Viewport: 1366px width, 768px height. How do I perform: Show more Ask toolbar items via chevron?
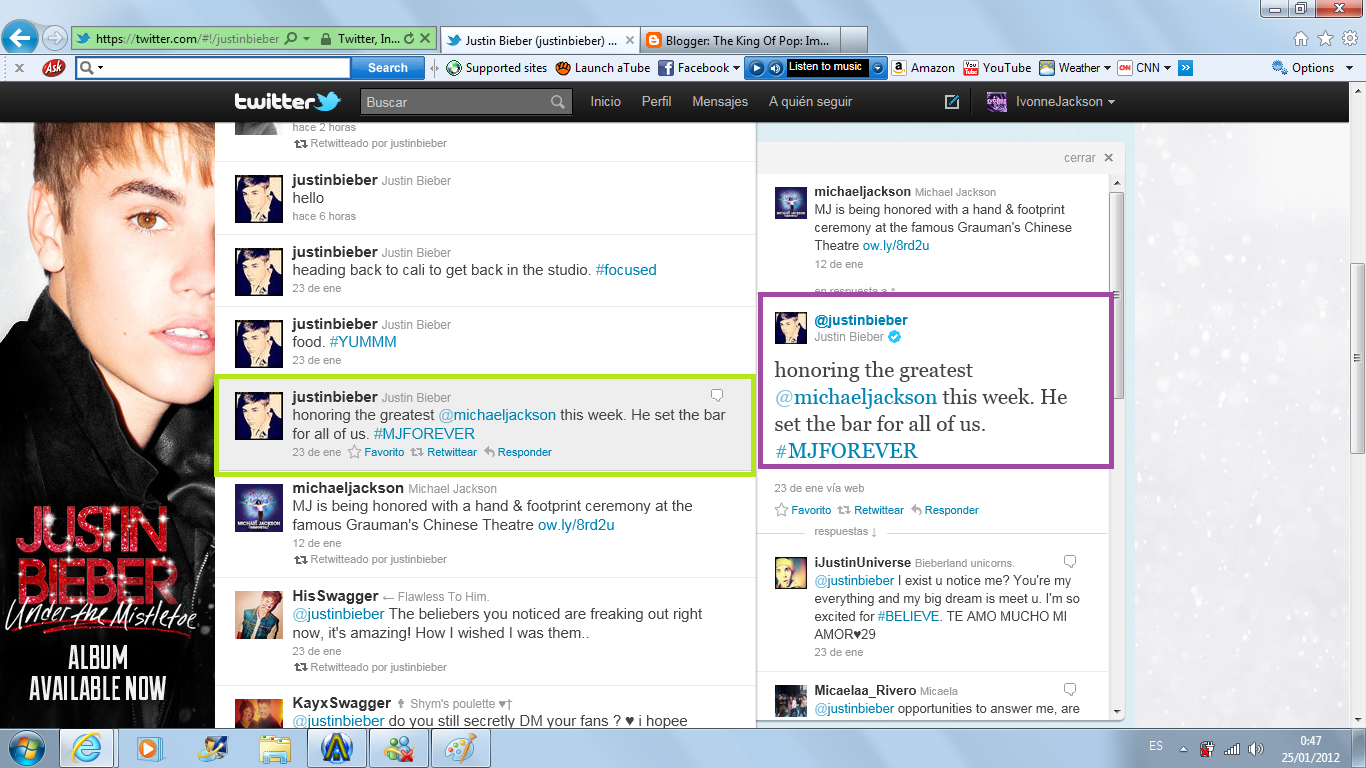tap(1186, 68)
